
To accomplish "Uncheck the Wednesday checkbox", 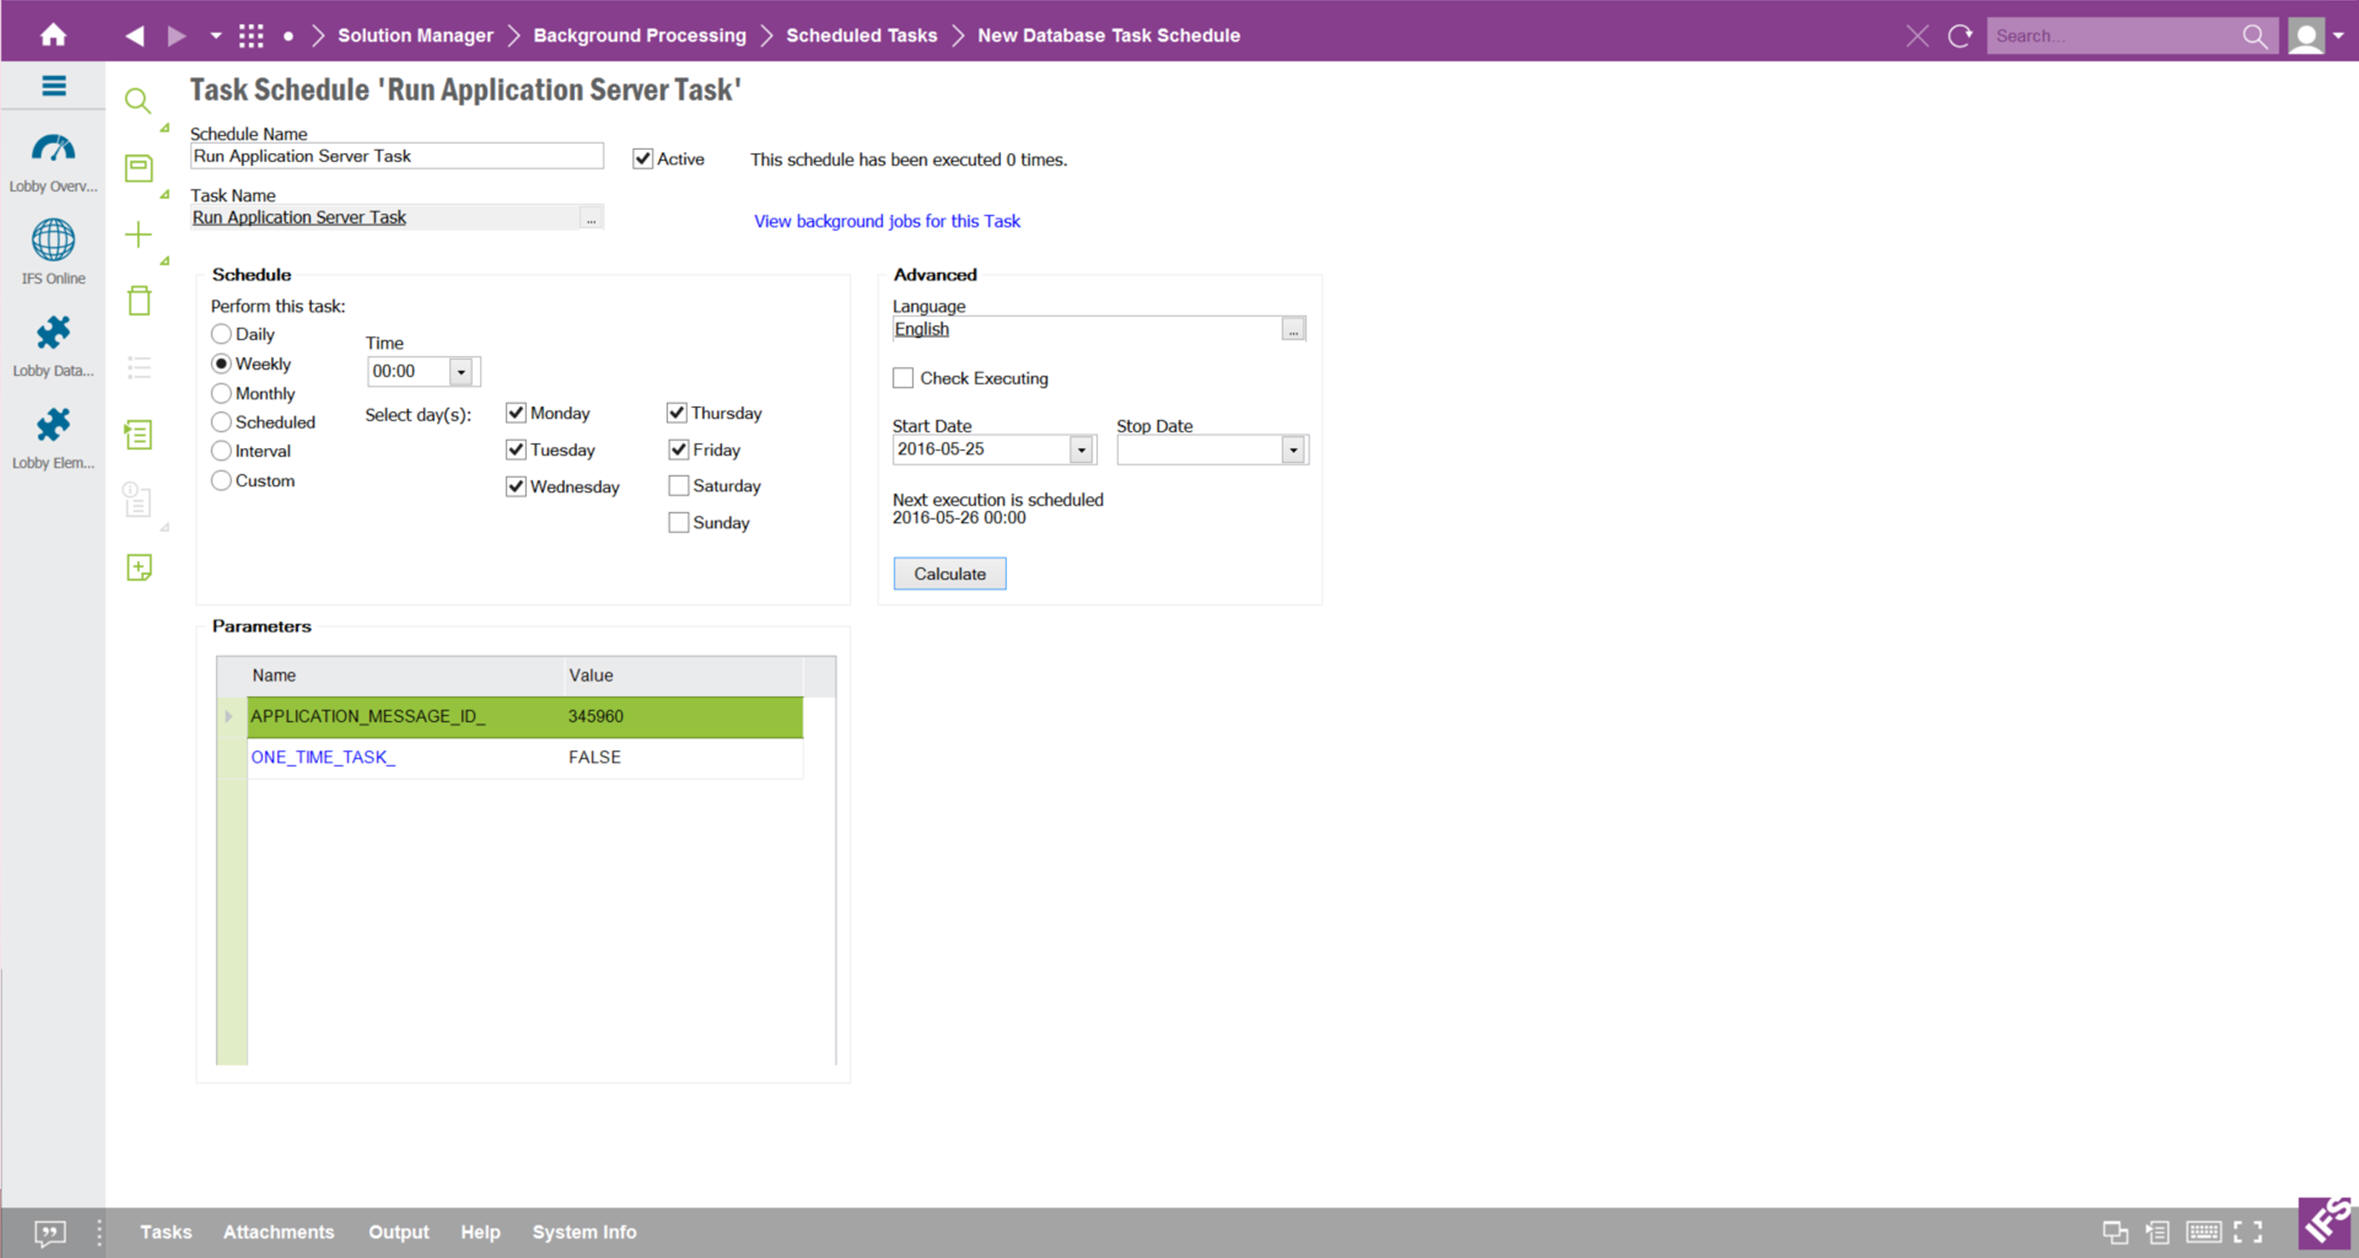I will tap(516, 487).
